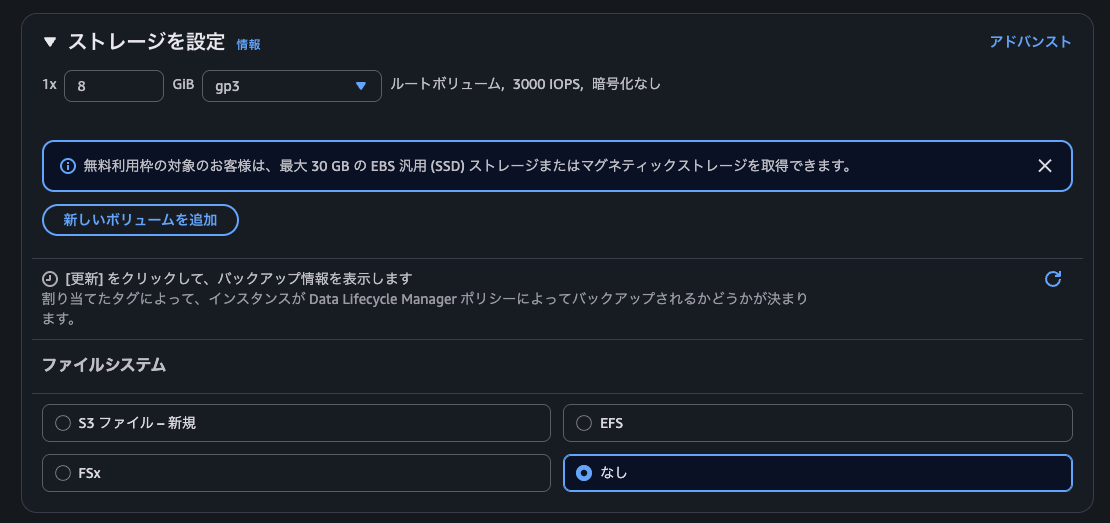Click the info circle icon in free-tier banner

[x=68, y=166]
